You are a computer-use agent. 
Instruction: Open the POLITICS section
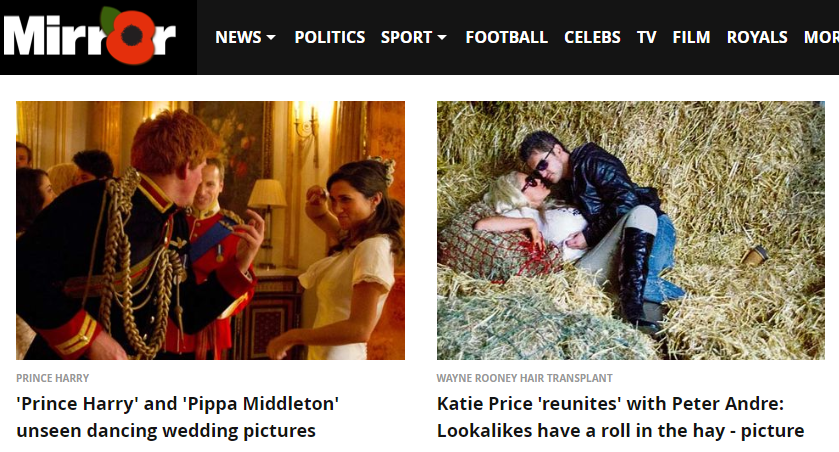click(x=330, y=37)
